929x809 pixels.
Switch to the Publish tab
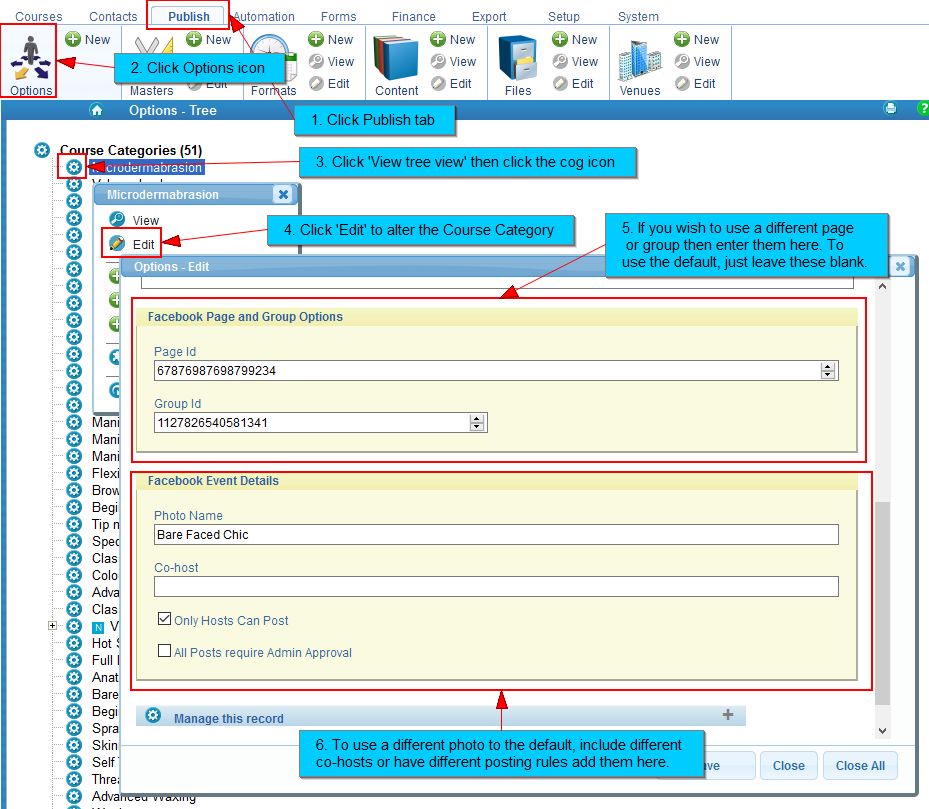(x=188, y=16)
